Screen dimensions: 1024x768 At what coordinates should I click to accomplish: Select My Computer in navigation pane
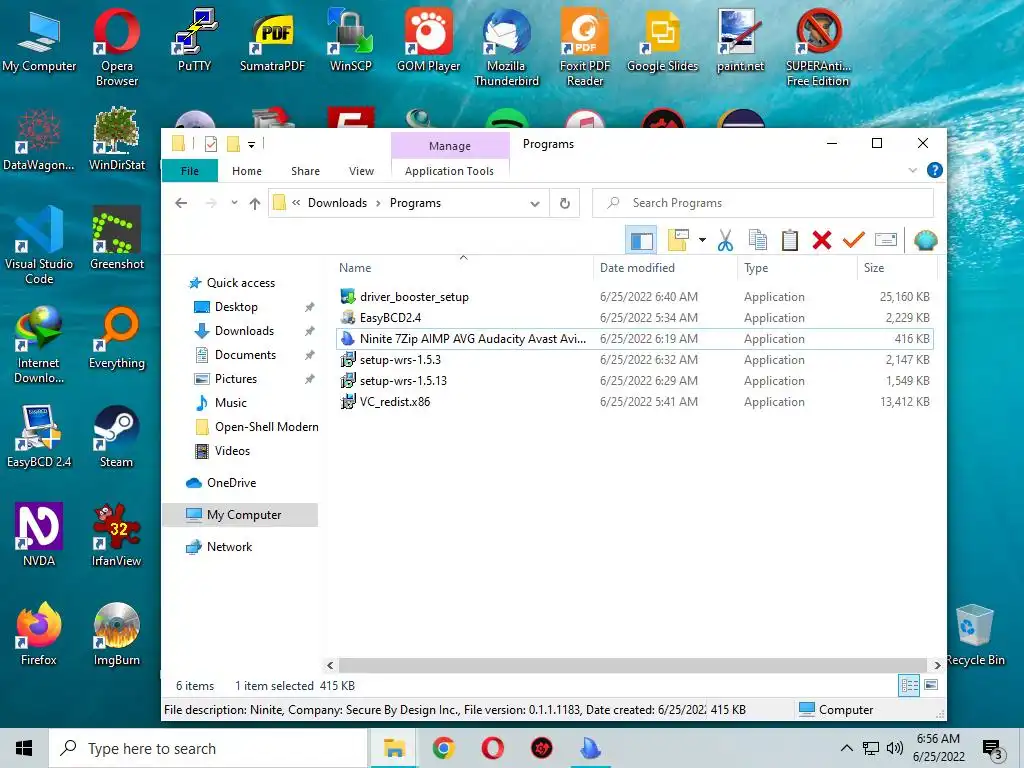[x=240, y=515]
